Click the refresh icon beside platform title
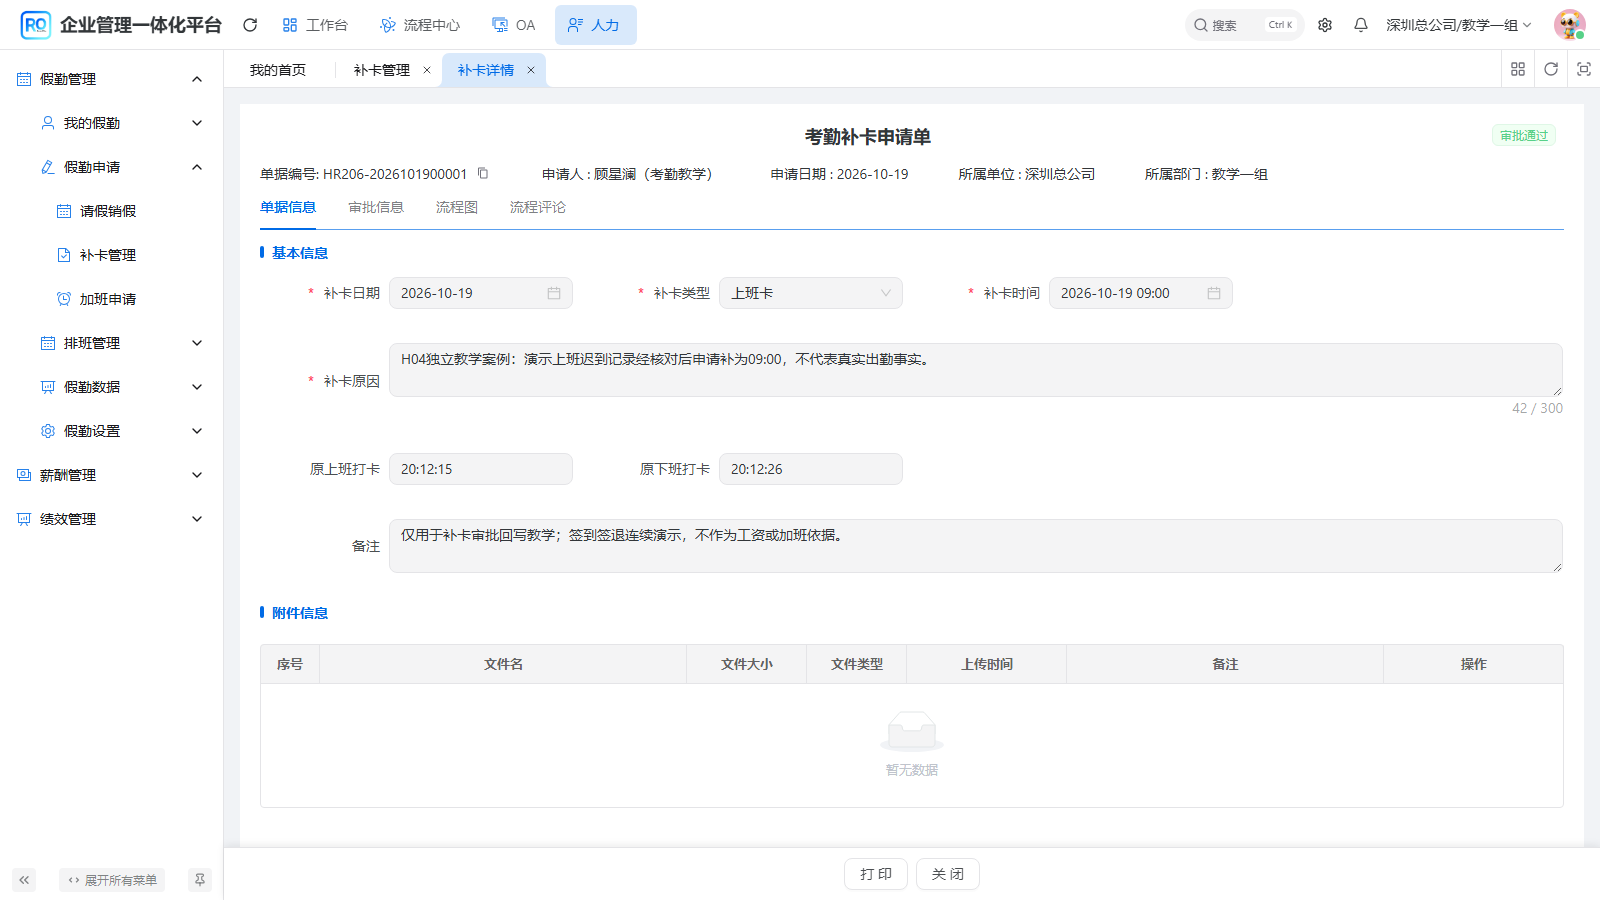This screenshot has height=900, width=1600. click(250, 25)
